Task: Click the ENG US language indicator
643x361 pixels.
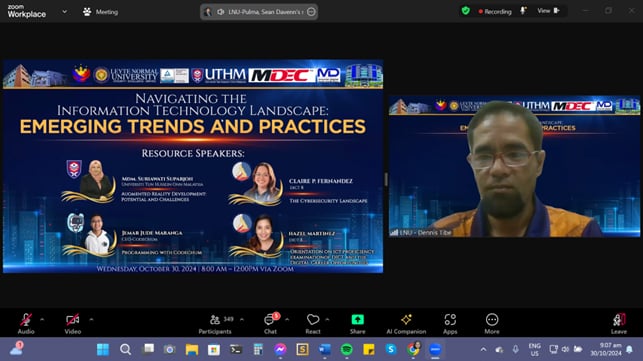Action: pyautogui.click(x=534, y=350)
